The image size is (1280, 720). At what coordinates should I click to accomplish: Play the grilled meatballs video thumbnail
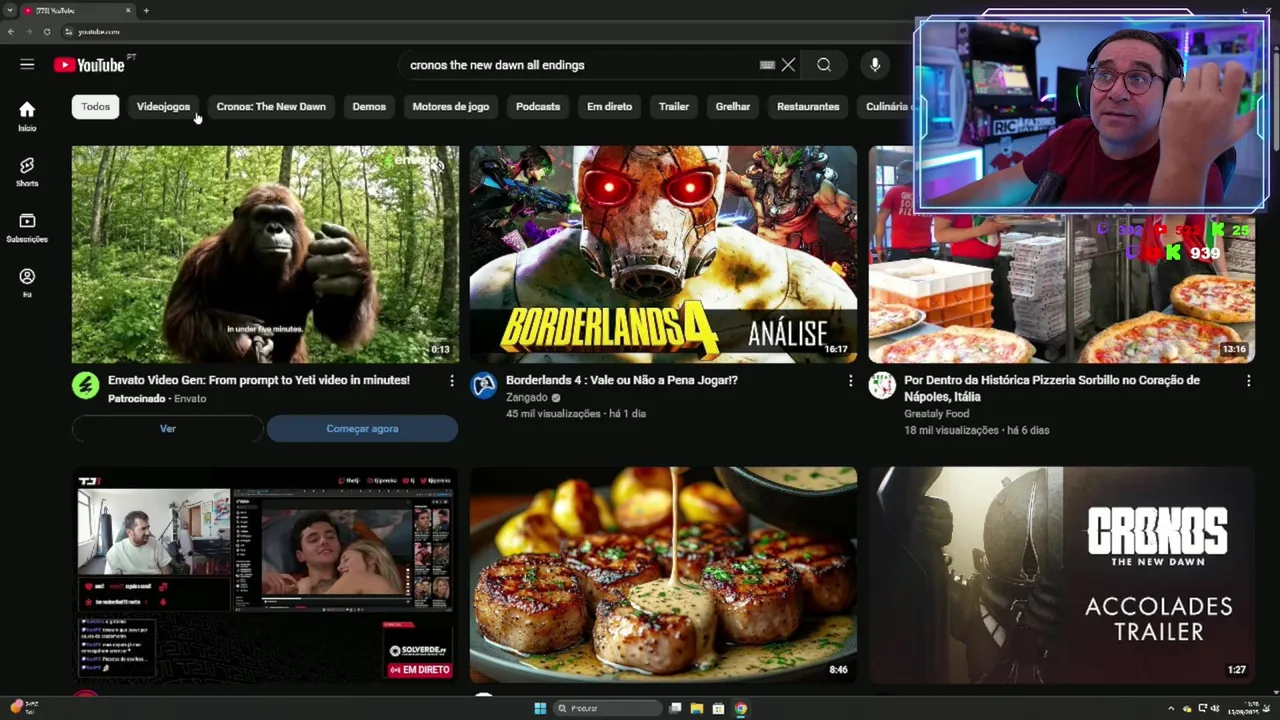coord(663,575)
